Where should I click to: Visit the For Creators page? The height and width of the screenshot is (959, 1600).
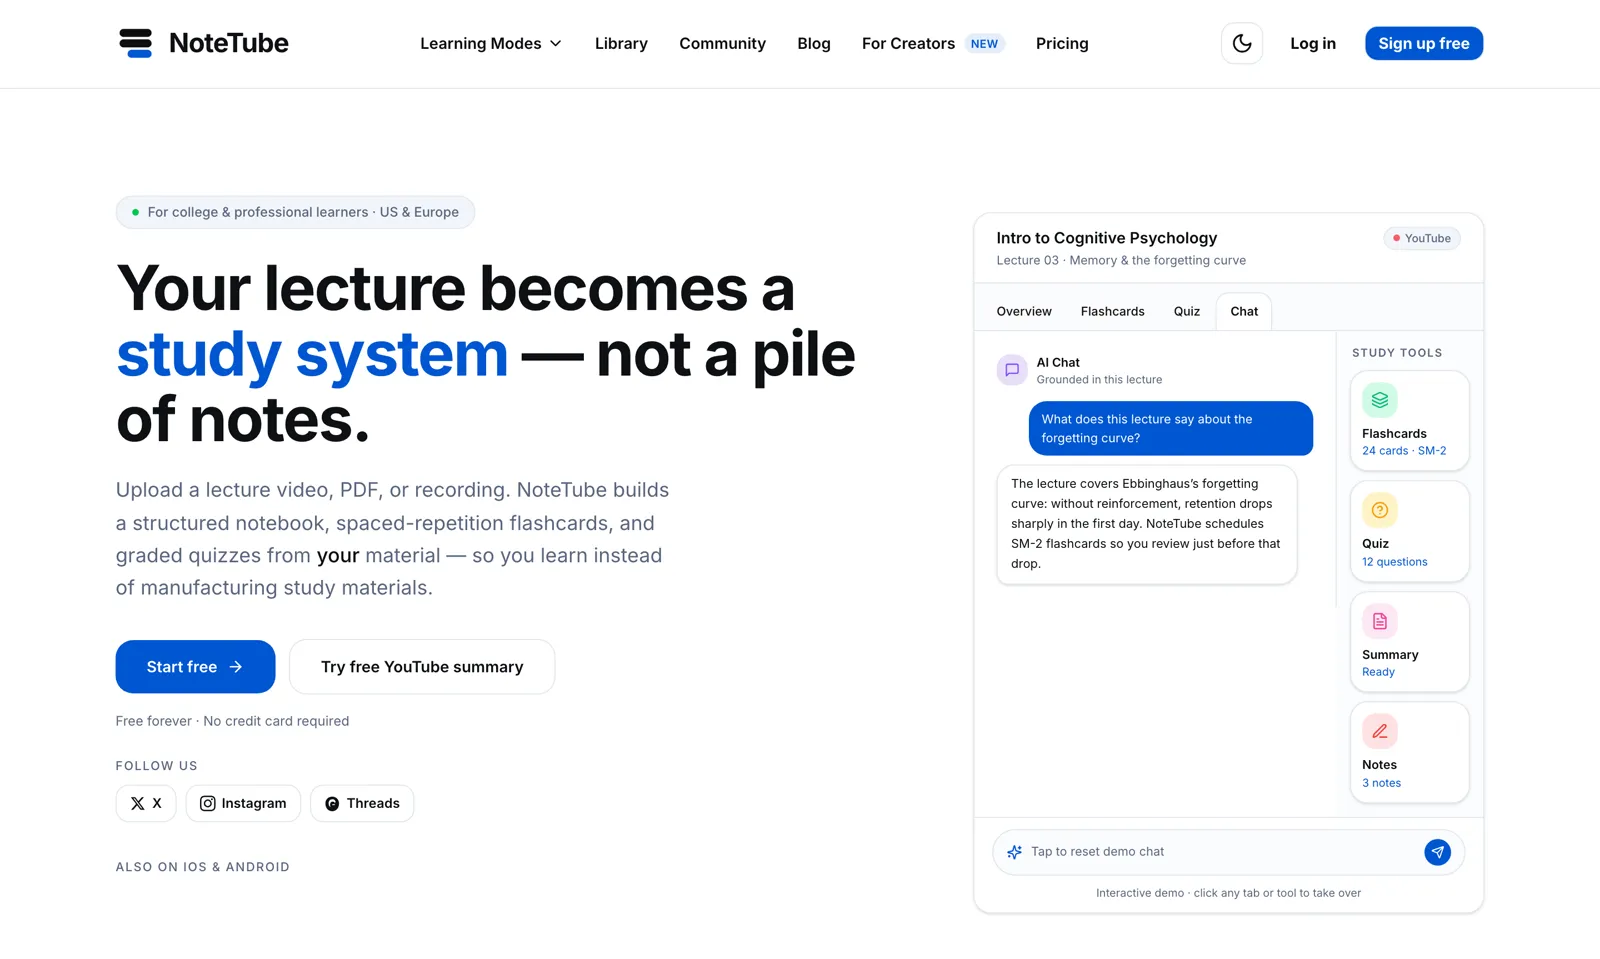click(908, 43)
